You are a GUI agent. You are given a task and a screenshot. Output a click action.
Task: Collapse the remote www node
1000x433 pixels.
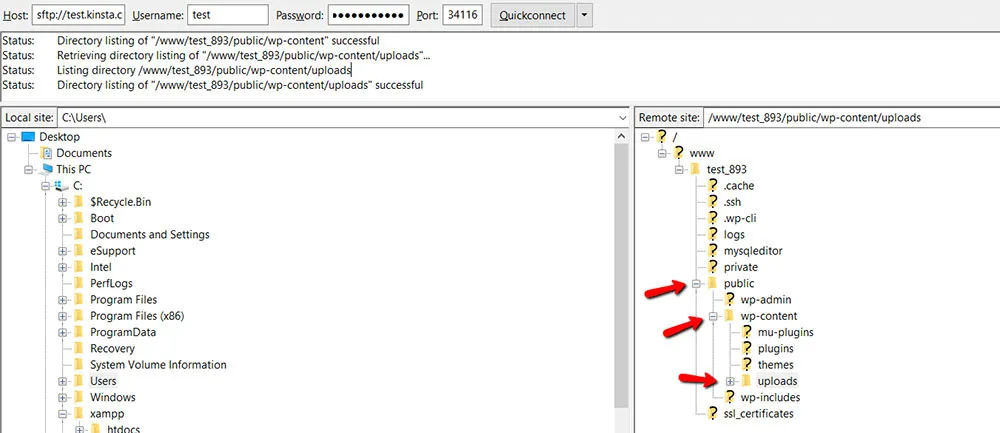(662, 154)
